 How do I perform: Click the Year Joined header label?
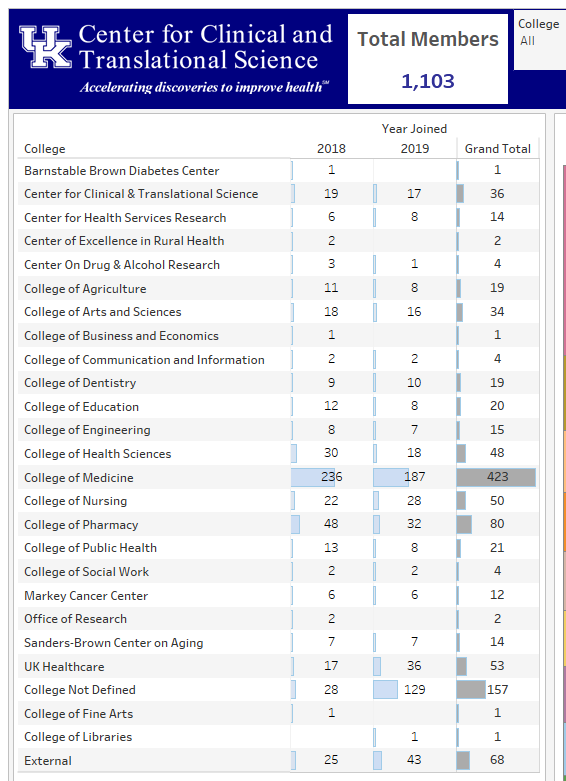click(415, 129)
